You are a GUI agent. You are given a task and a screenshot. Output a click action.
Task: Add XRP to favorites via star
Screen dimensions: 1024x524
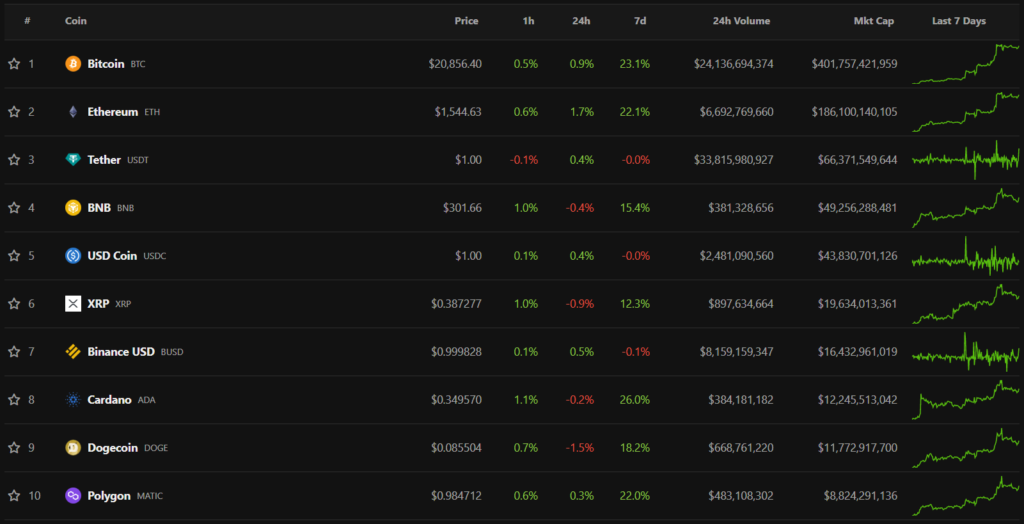point(14,304)
